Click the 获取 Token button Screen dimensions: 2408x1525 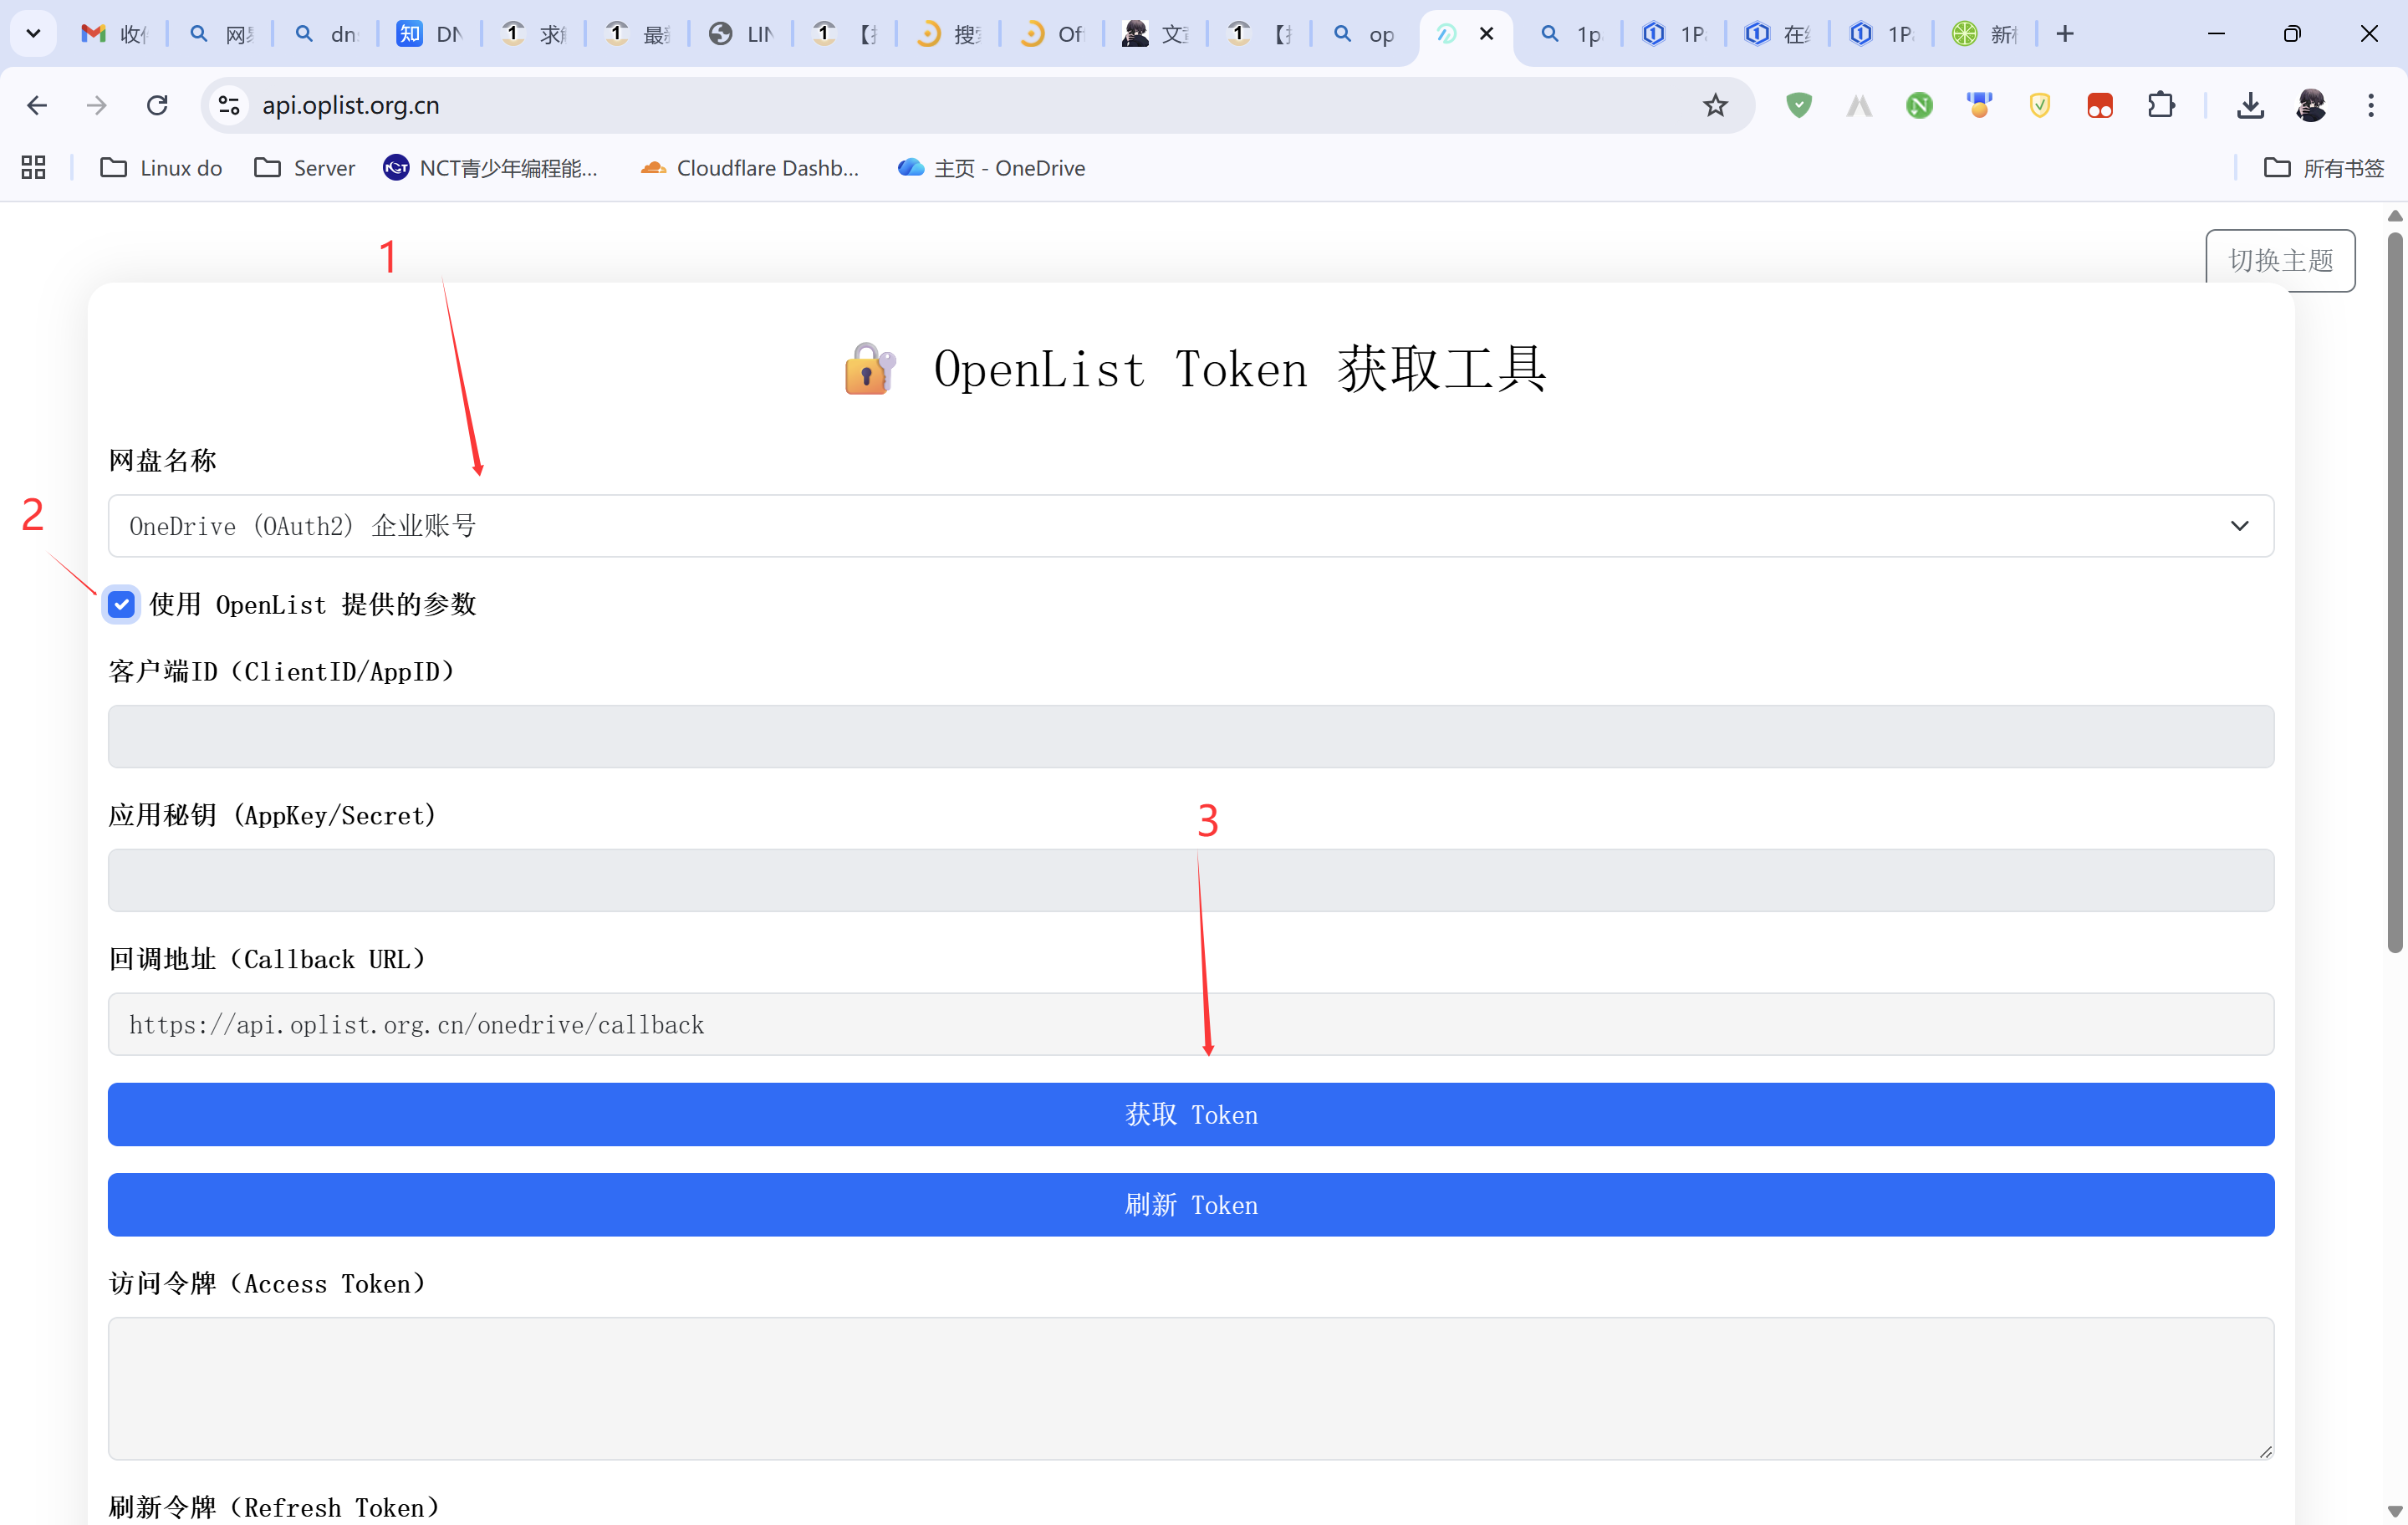pyautogui.click(x=1190, y=1114)
